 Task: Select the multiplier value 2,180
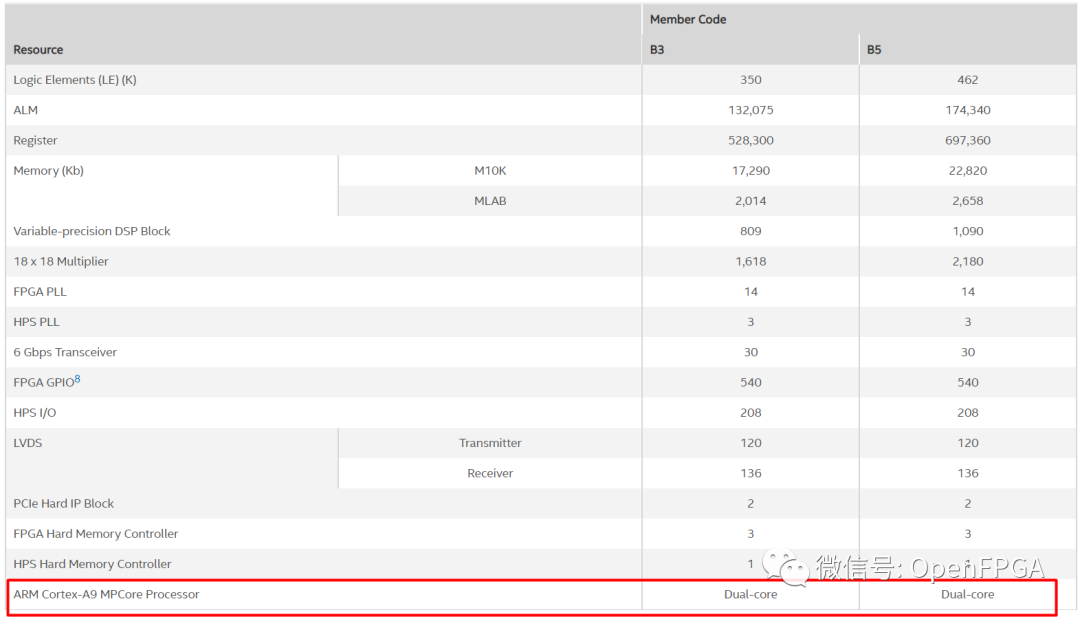pyautogui.click(x=968, y=262)
